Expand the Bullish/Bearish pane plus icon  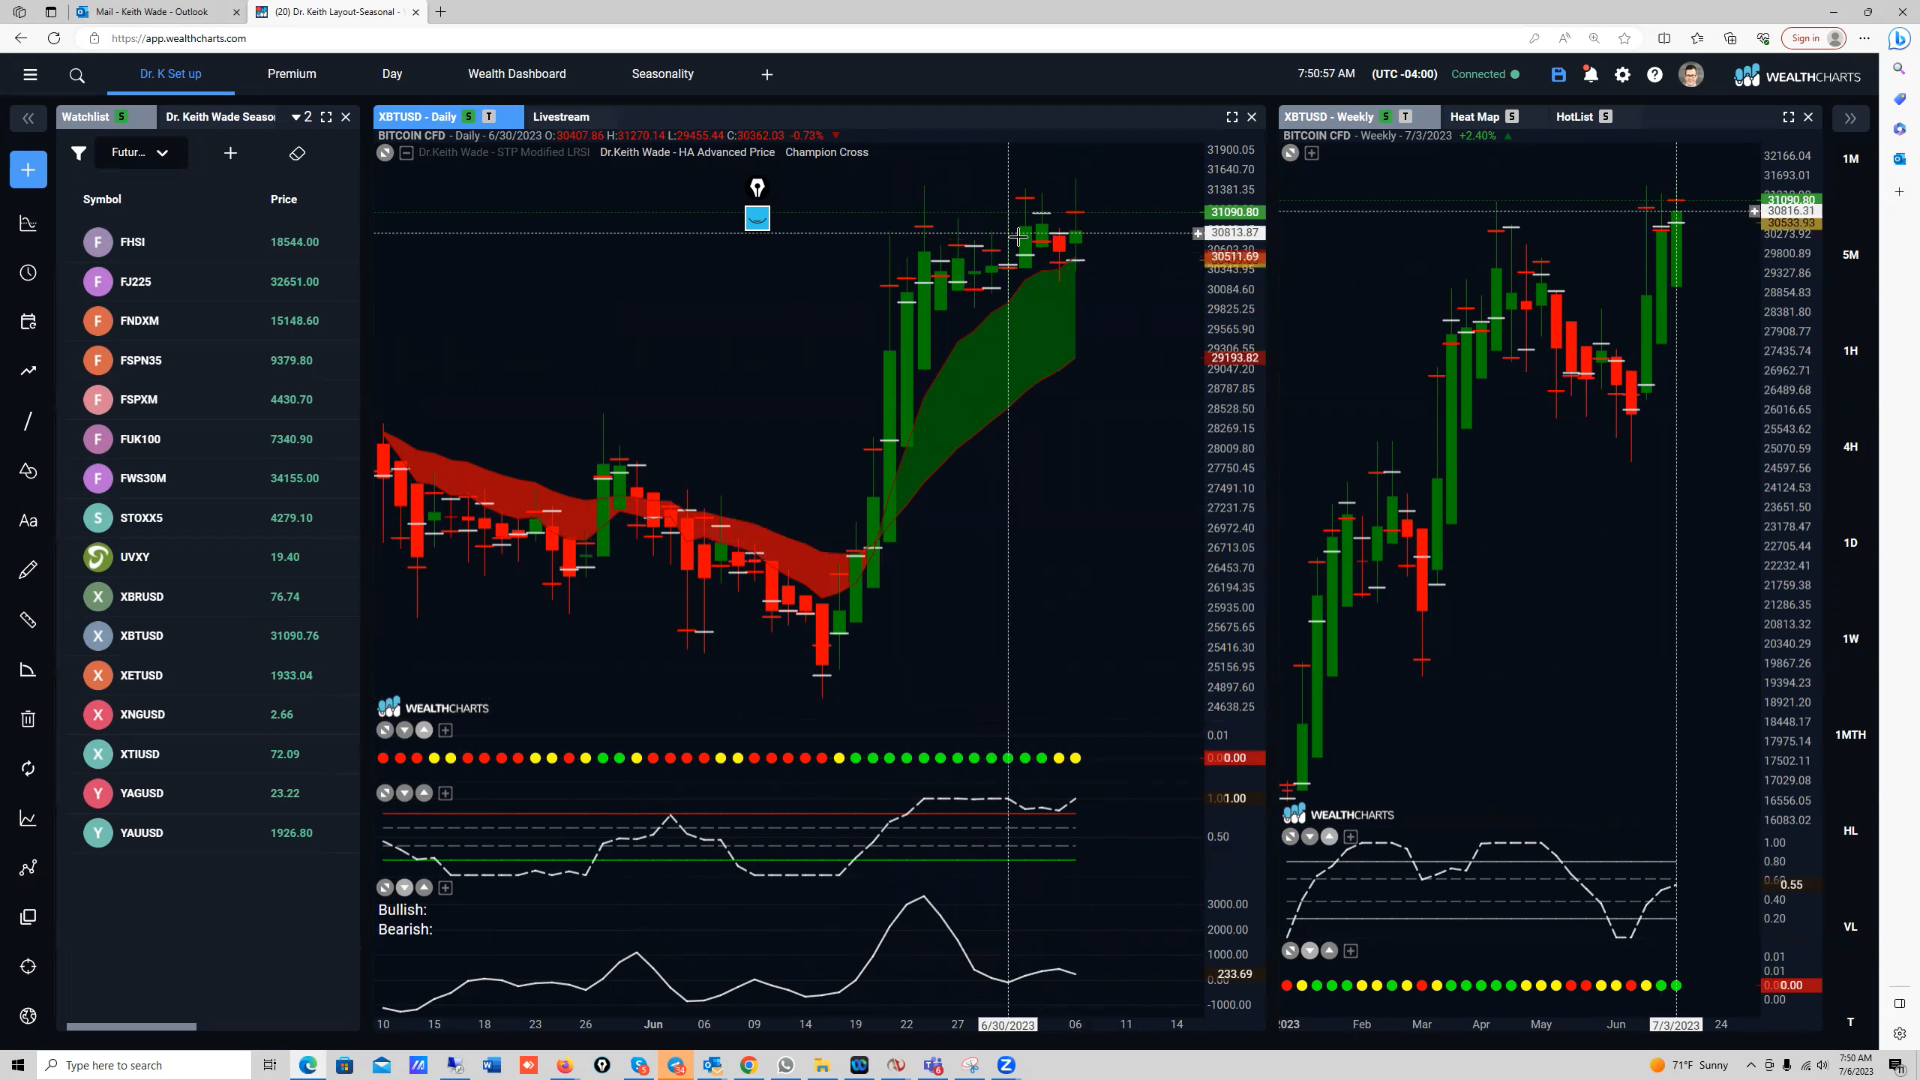pyautogui.click(x=446, y=888)
